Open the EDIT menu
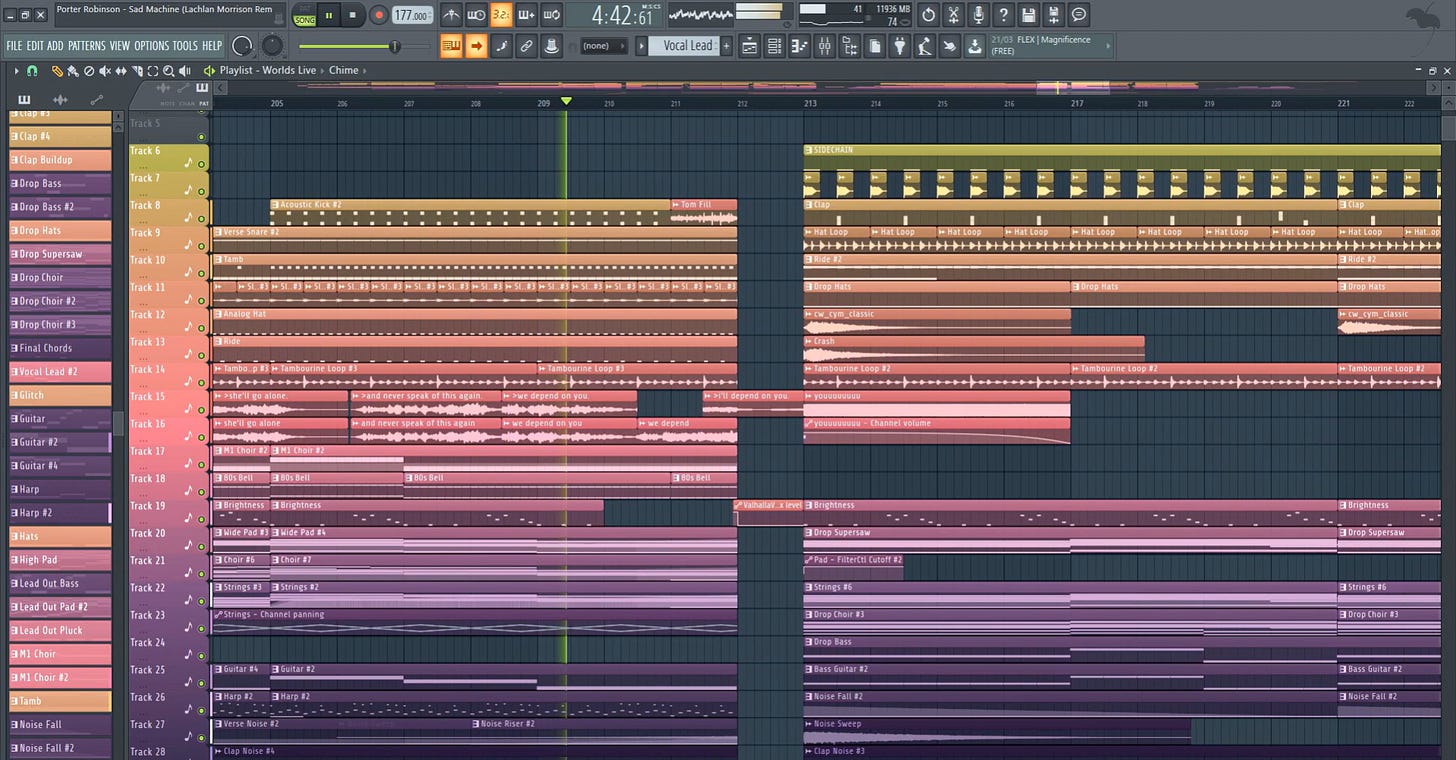 (35, 46)
